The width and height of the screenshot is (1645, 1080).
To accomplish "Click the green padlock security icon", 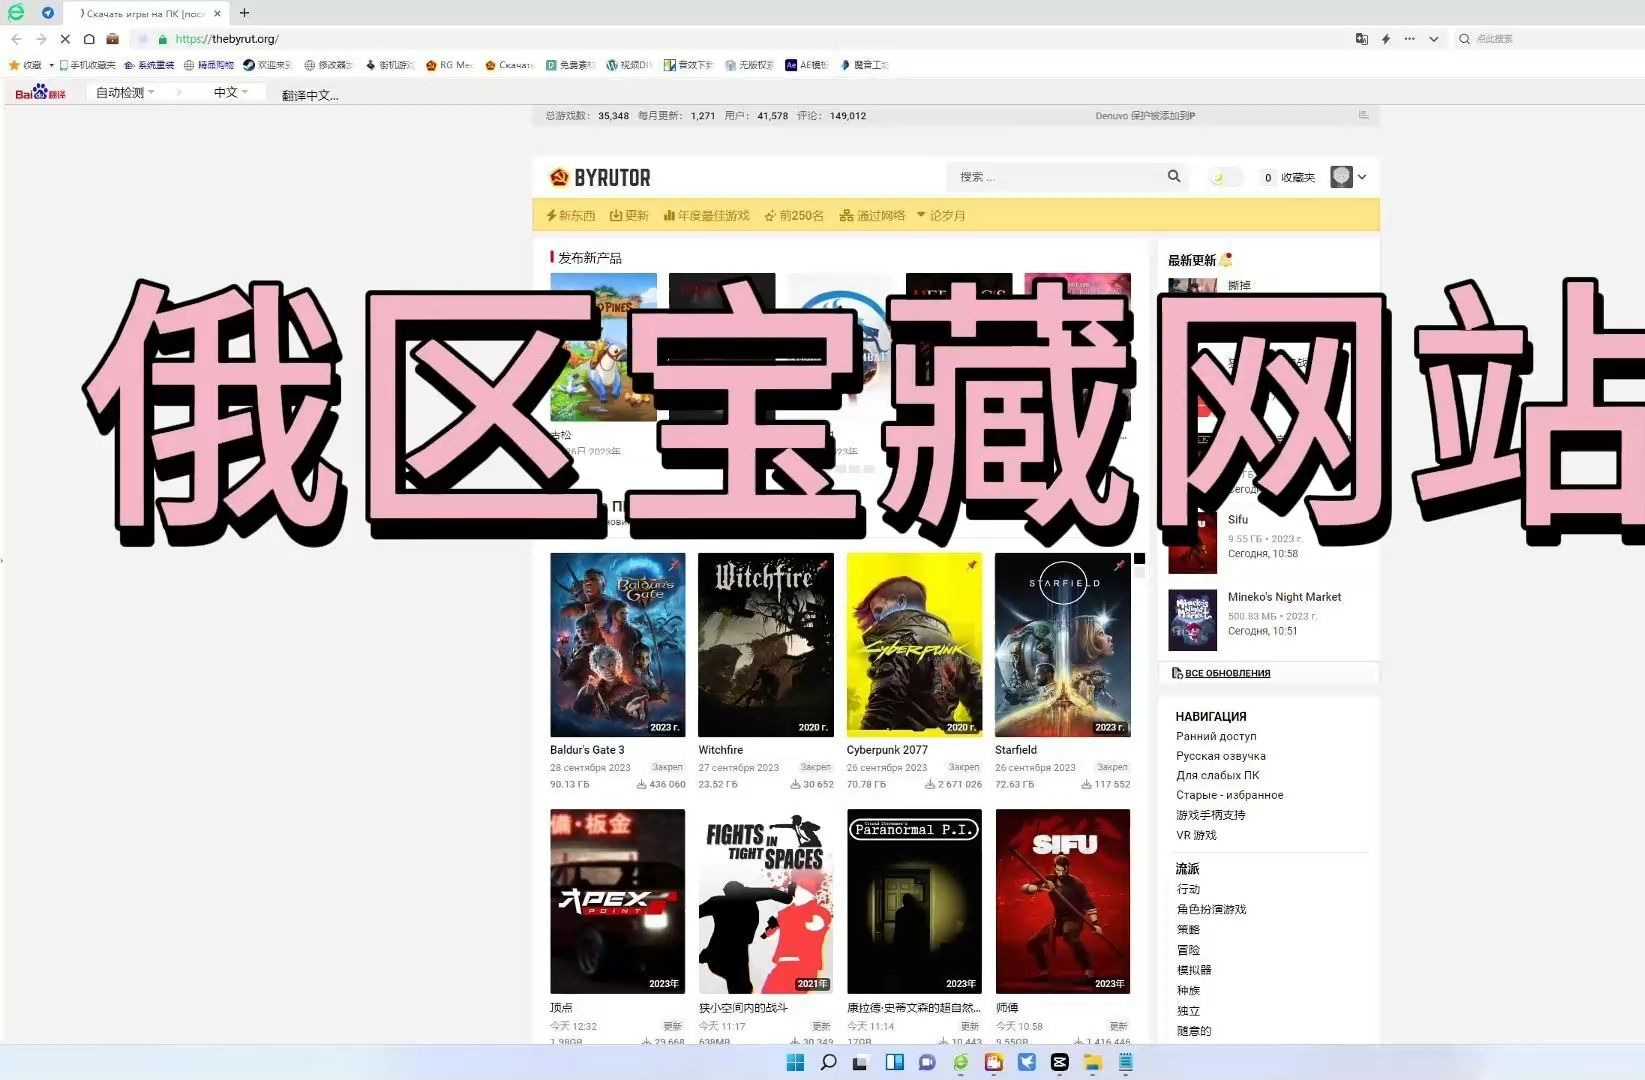I will 162,39.
